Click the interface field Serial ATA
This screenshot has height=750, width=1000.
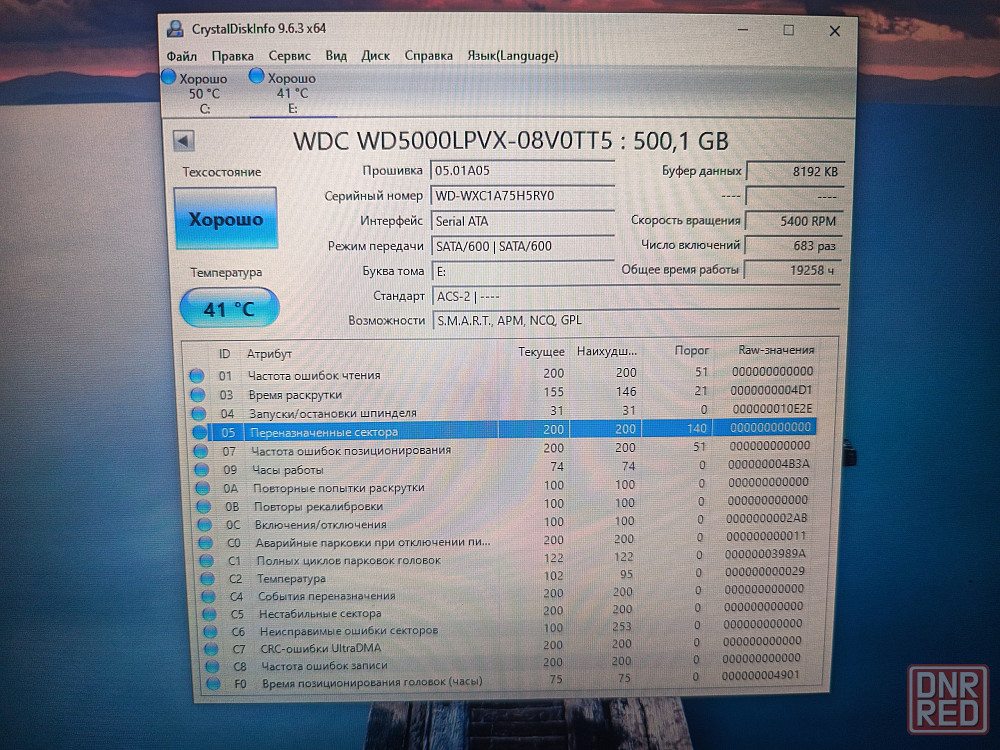pyautogui.click(x=522, y=221)
